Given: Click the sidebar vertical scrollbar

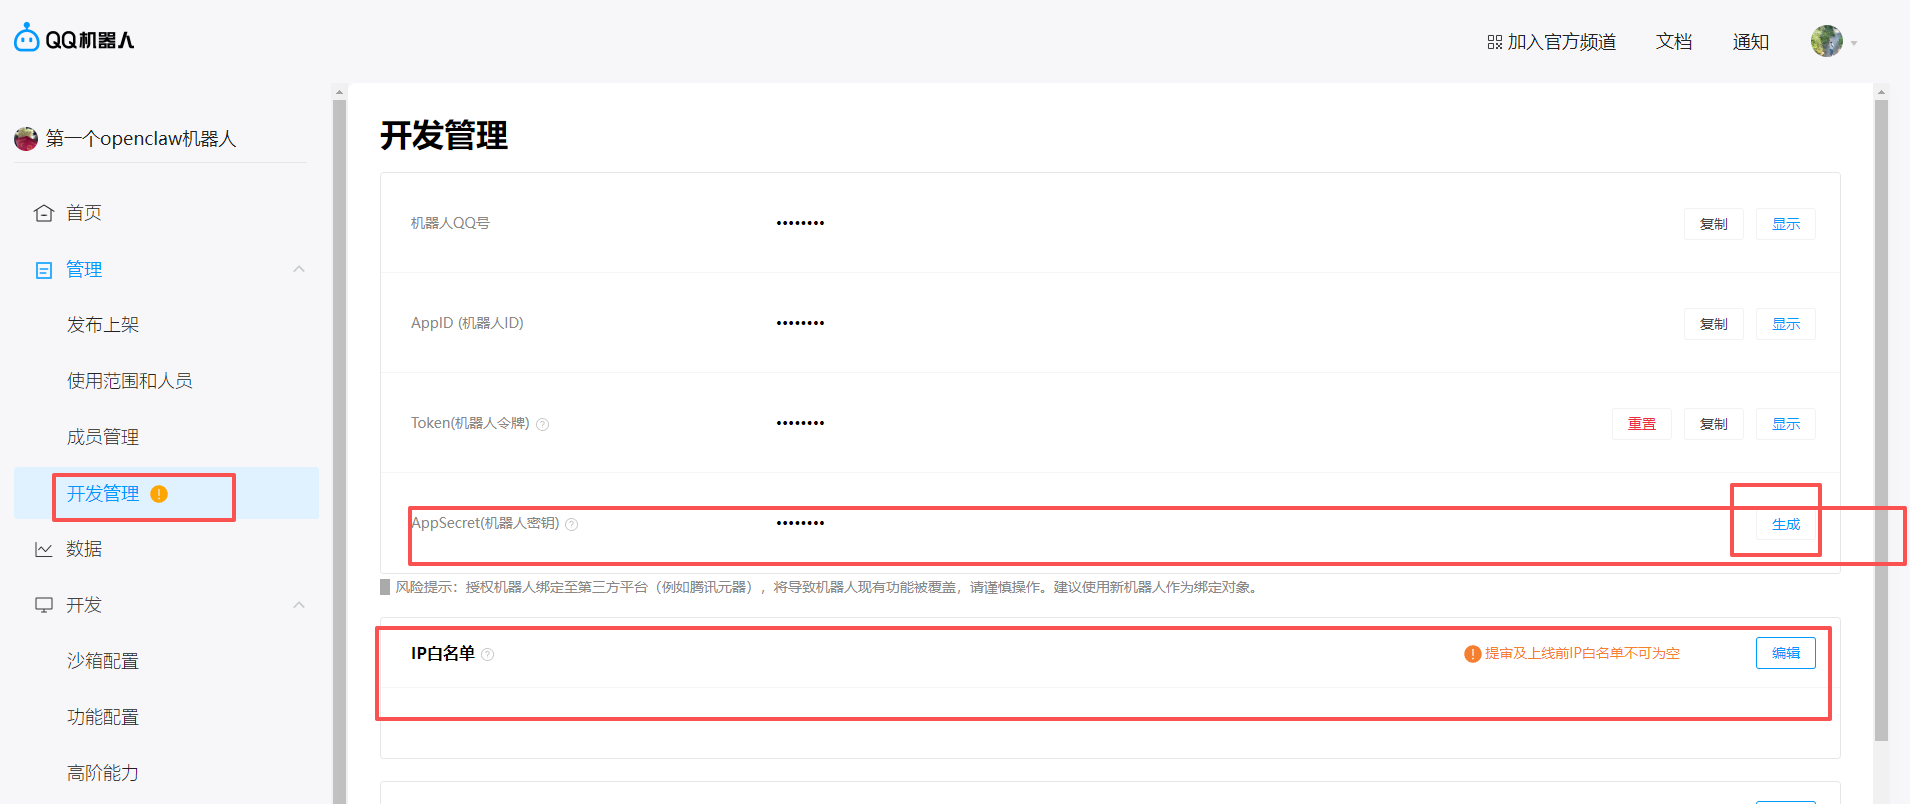Looking at the screenshot, I should coord(339,450).
